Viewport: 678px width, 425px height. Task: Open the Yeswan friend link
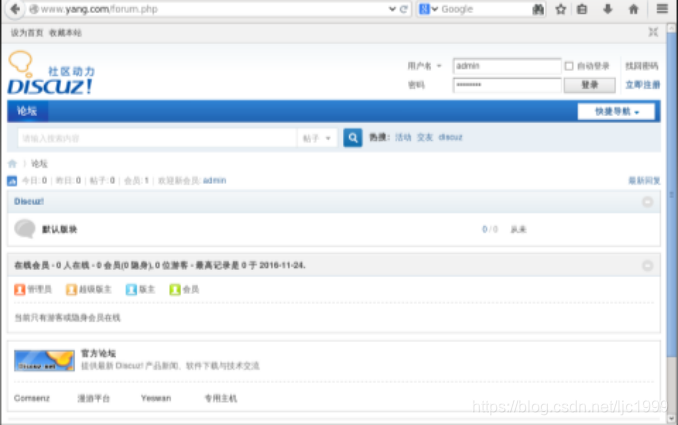click(156, 398)
